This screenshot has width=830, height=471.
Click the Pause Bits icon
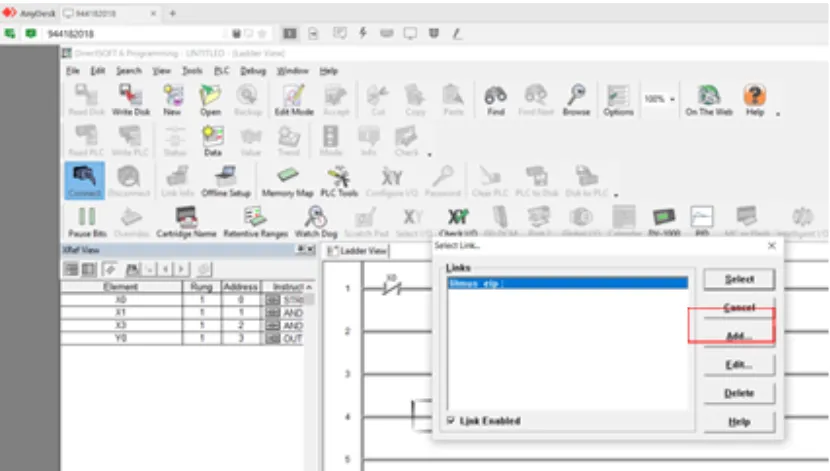tap(87, 221)
